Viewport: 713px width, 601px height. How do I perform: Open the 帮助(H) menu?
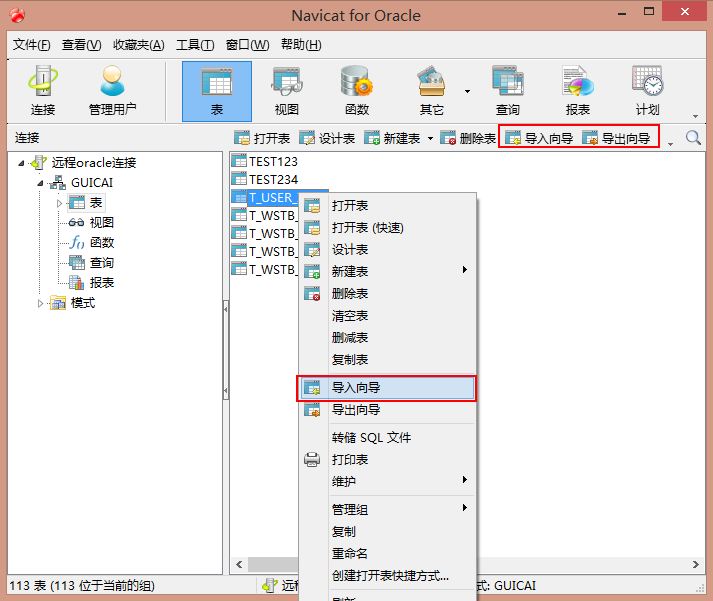click(x=301, y=45)
